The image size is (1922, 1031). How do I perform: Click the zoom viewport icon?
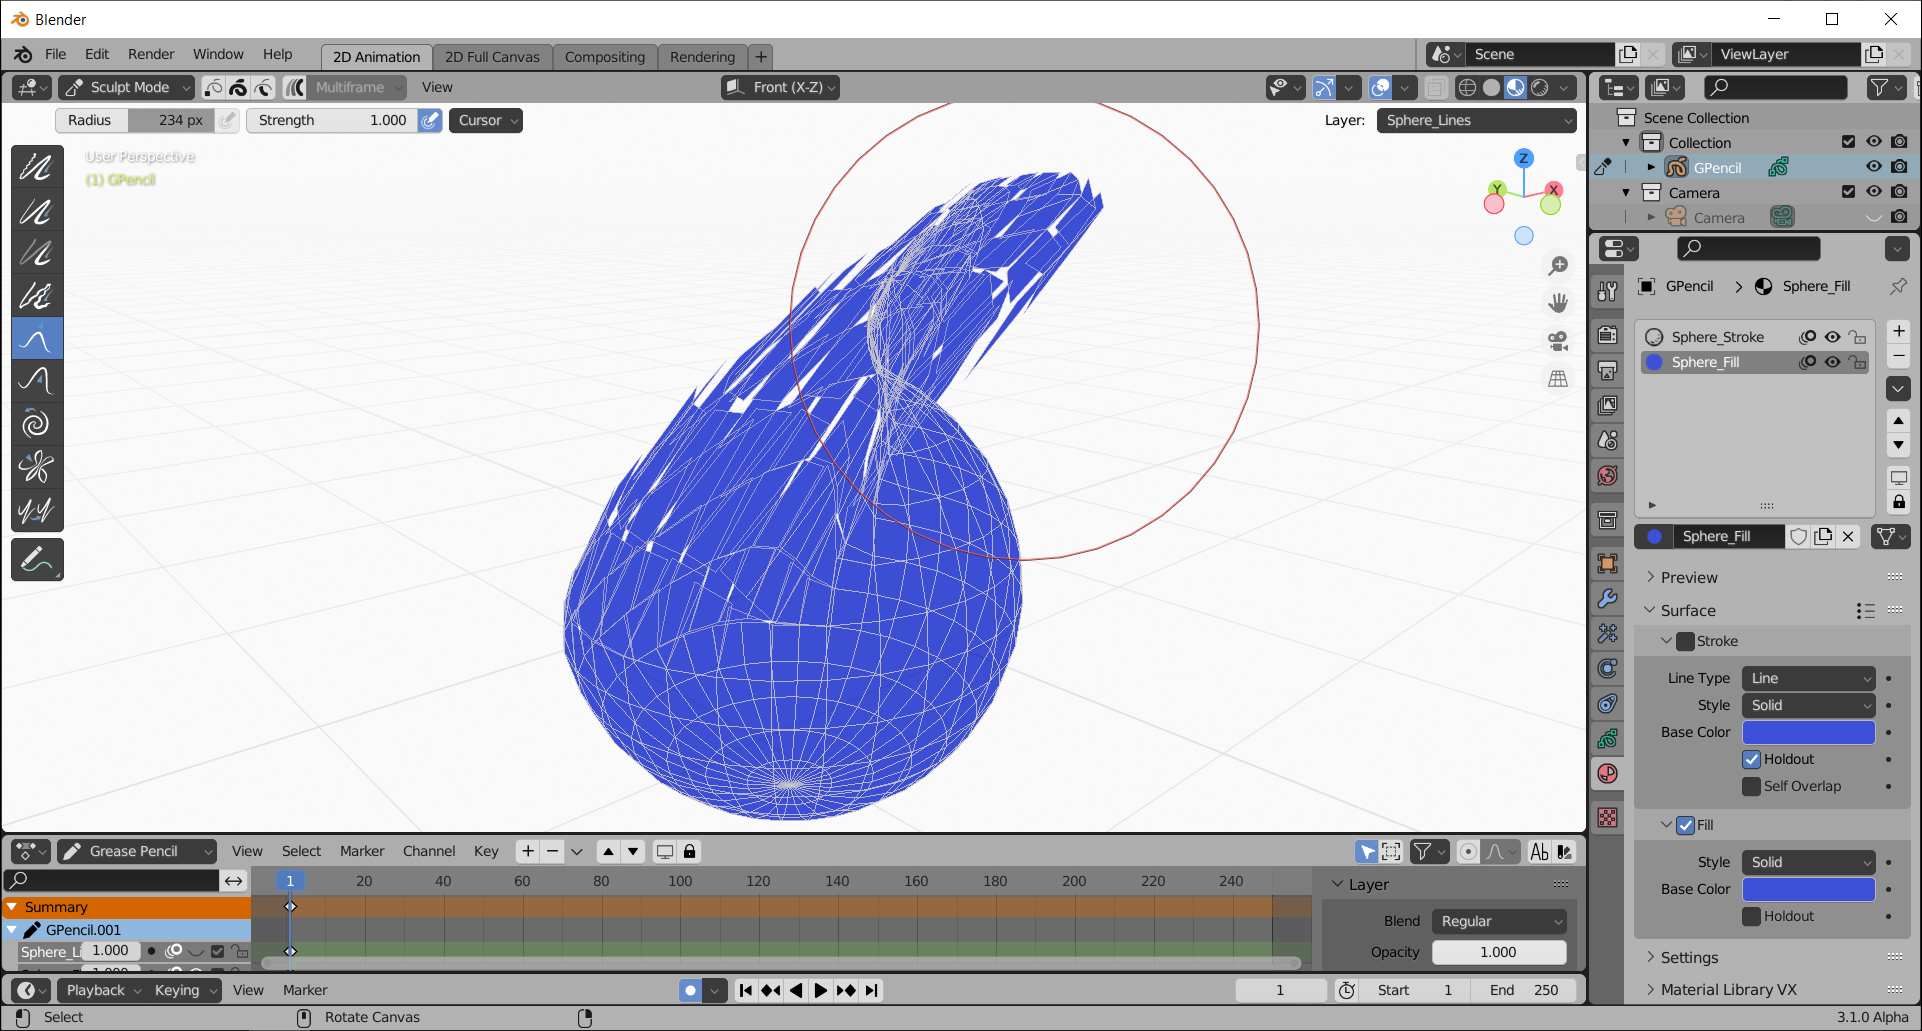(x=1558, y=266)
